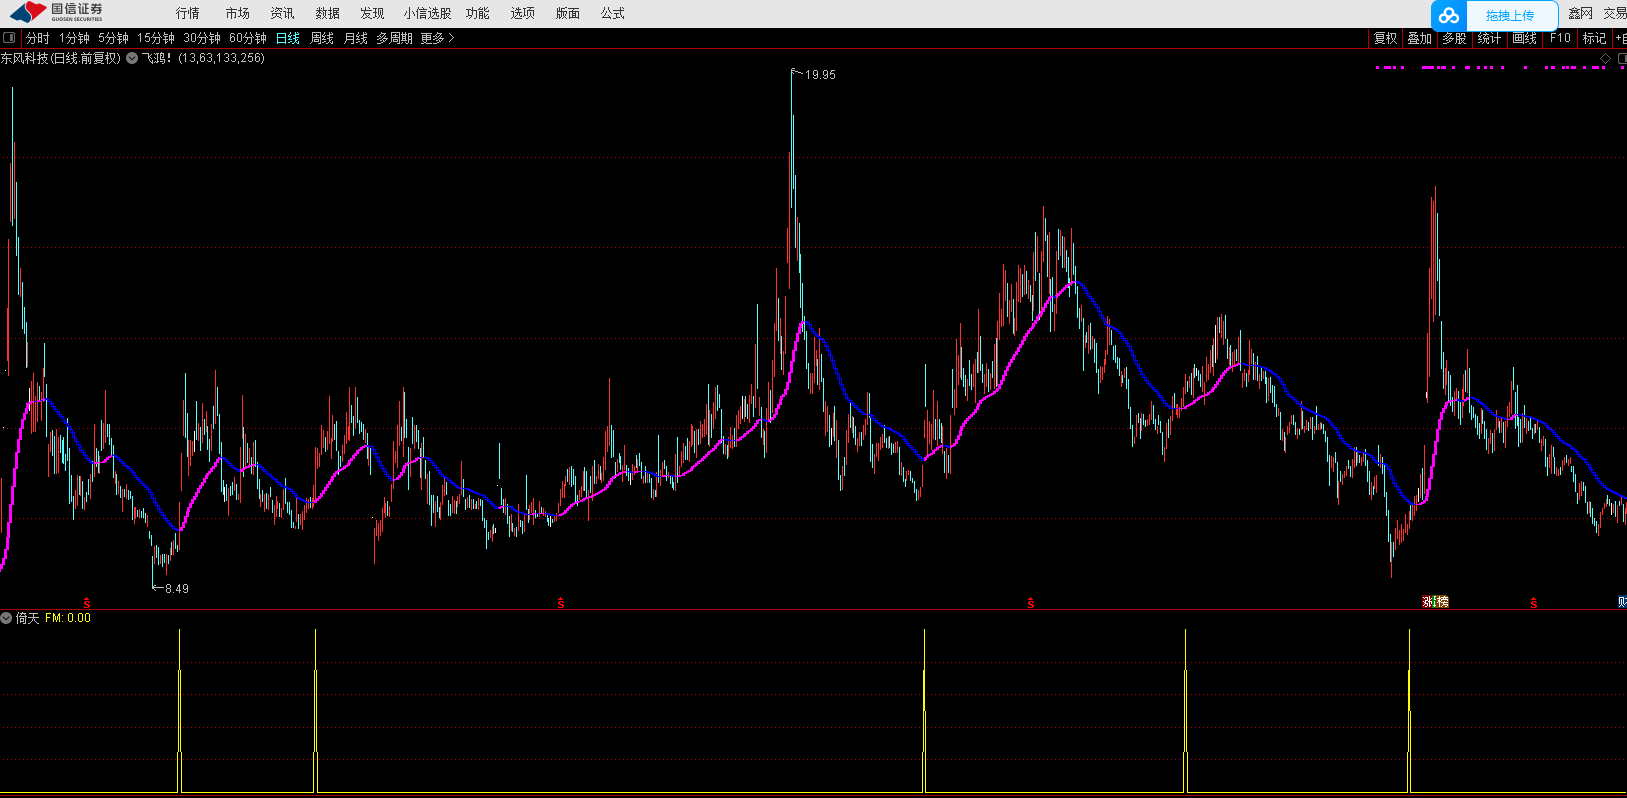This screenshot has width=1627, height=798.
Task: Click the 标记 mark button
Action: click(x=1594, y=38)
